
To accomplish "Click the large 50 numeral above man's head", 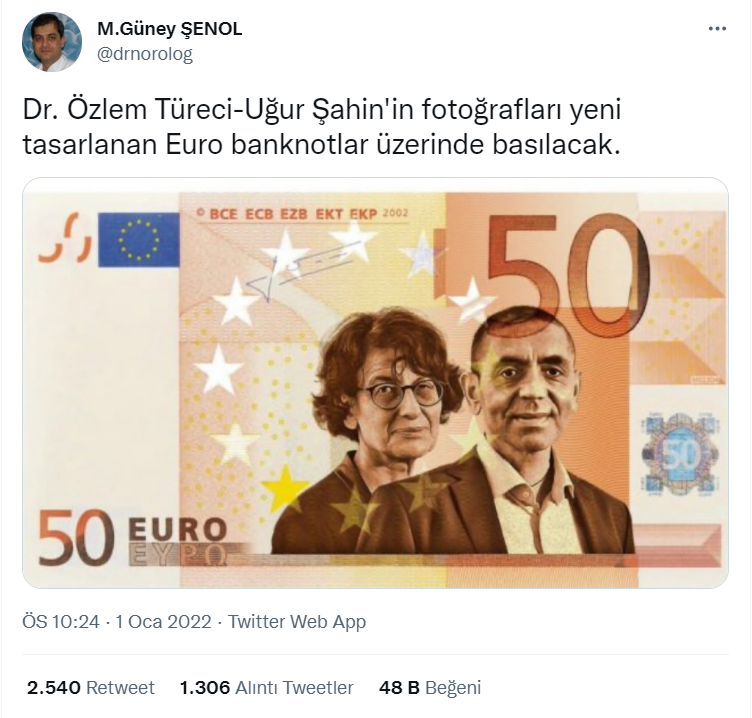I will pos(570,275).
